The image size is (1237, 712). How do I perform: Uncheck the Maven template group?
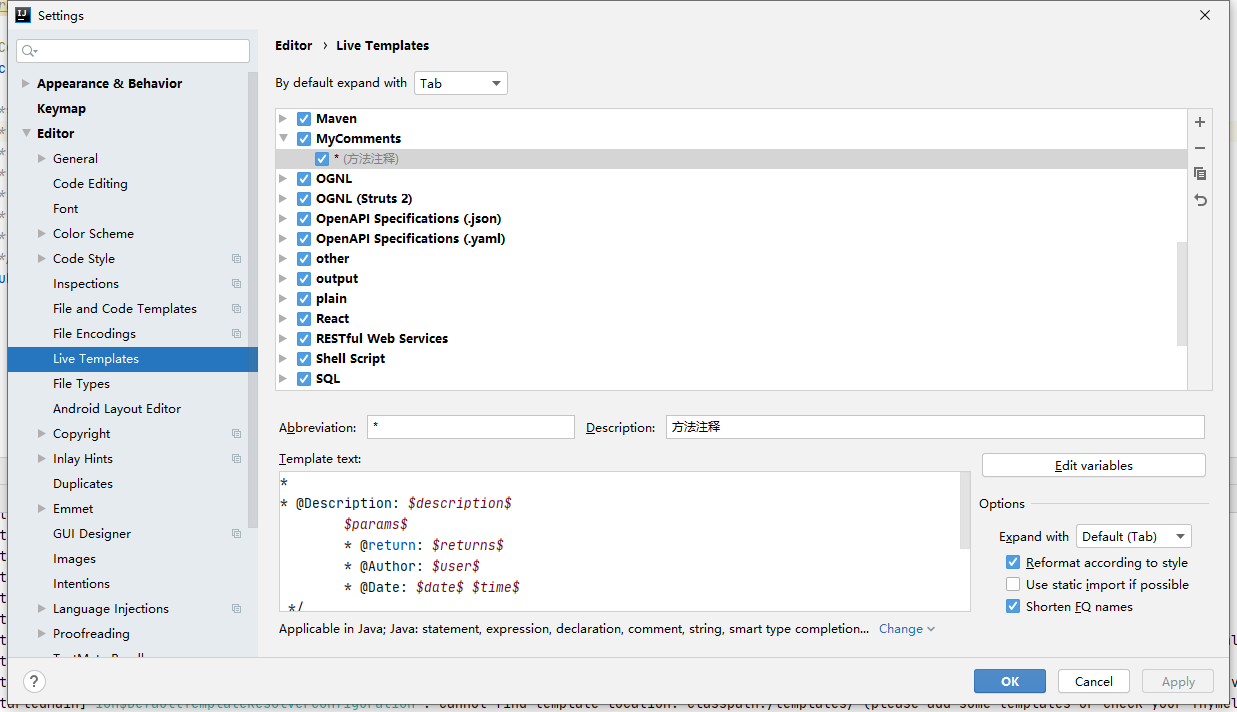[304, 119]
